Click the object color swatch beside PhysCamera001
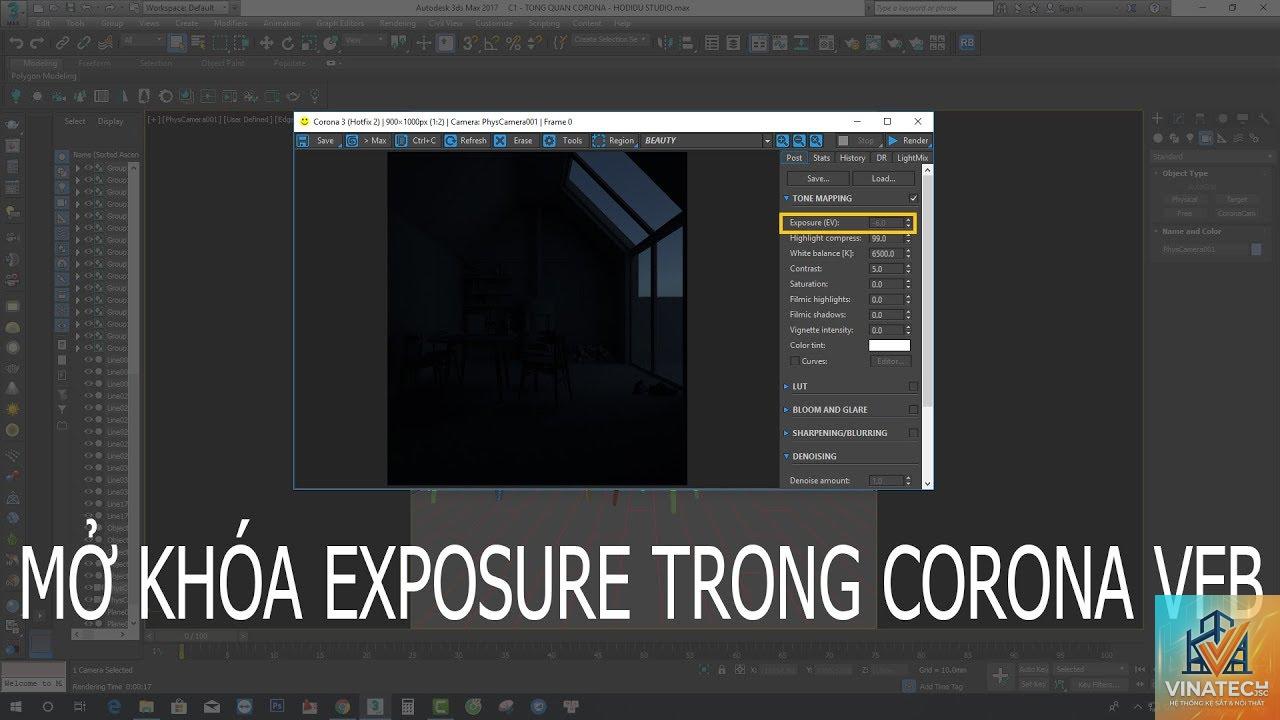Image resolution: width=1280 pixels, height=720 pixels. (x=1256, y=249)
